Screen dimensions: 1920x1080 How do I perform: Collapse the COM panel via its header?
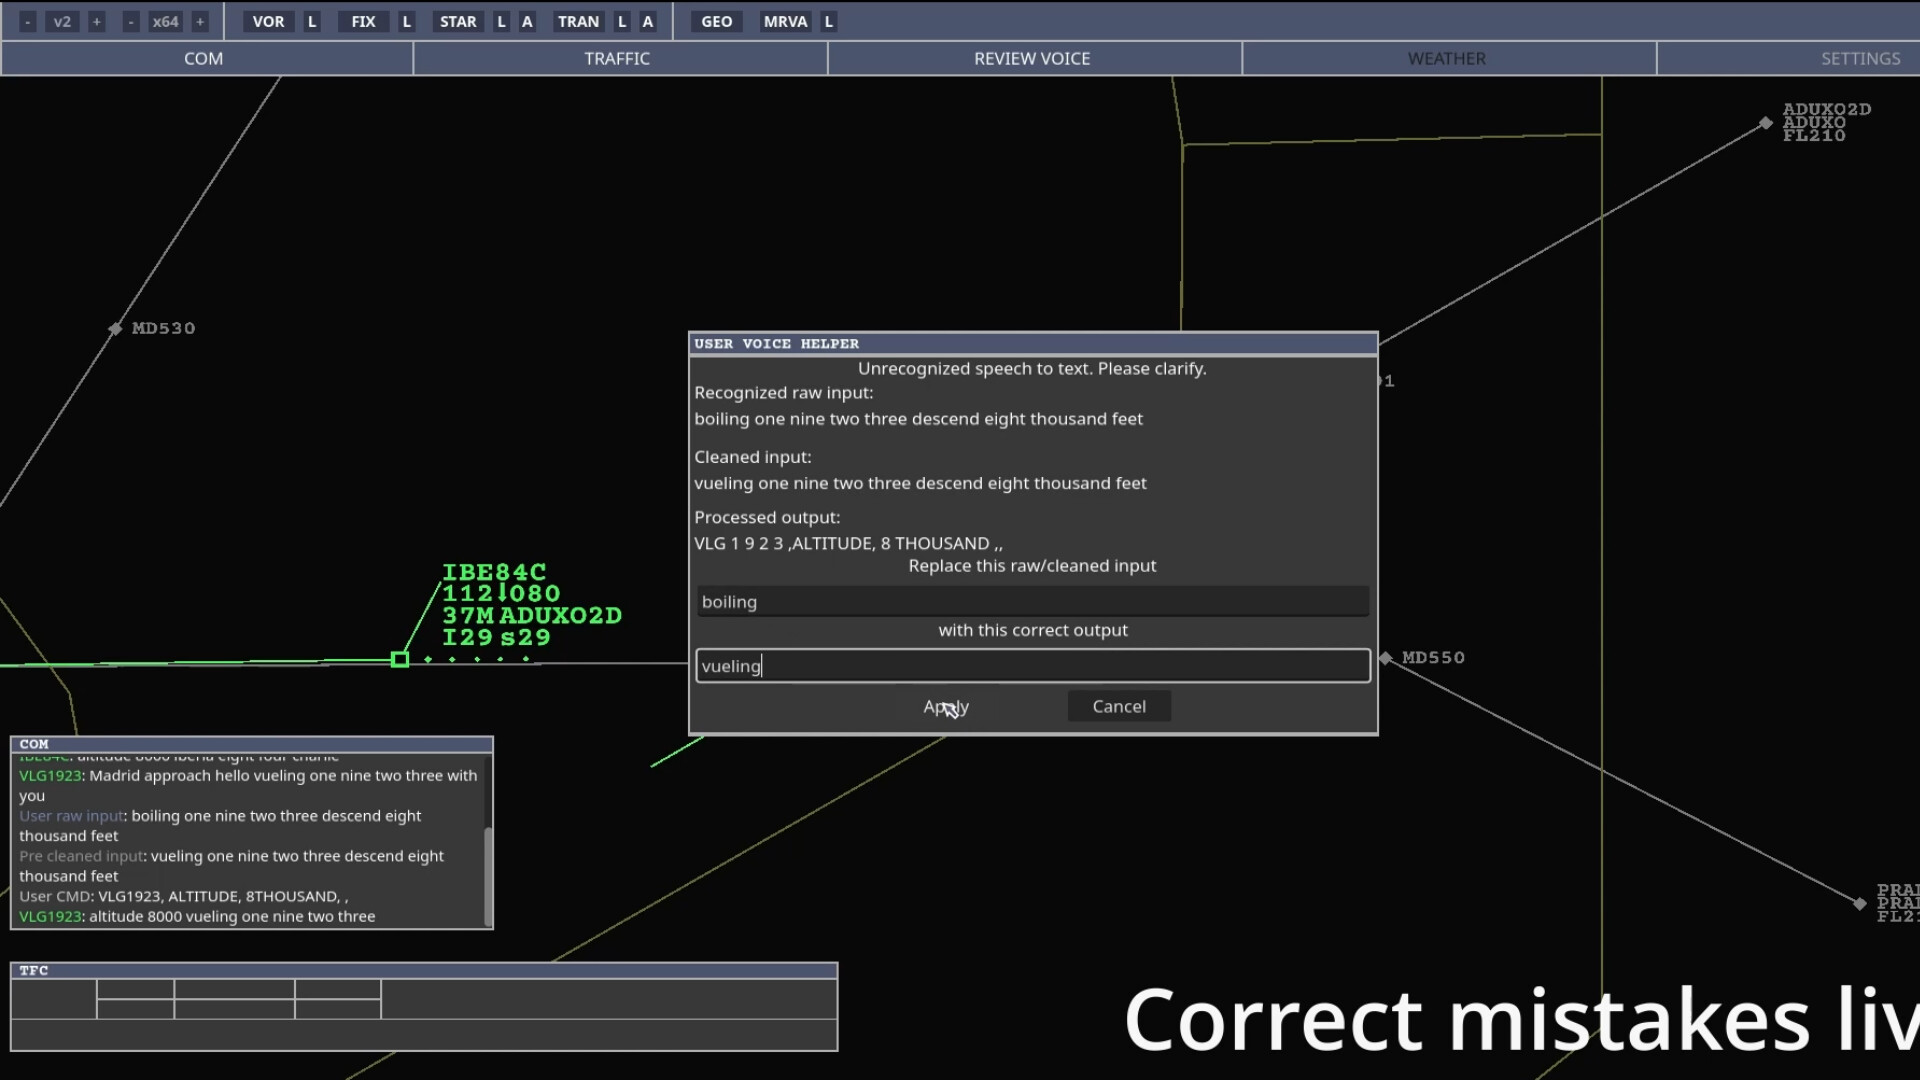point(250,743)
